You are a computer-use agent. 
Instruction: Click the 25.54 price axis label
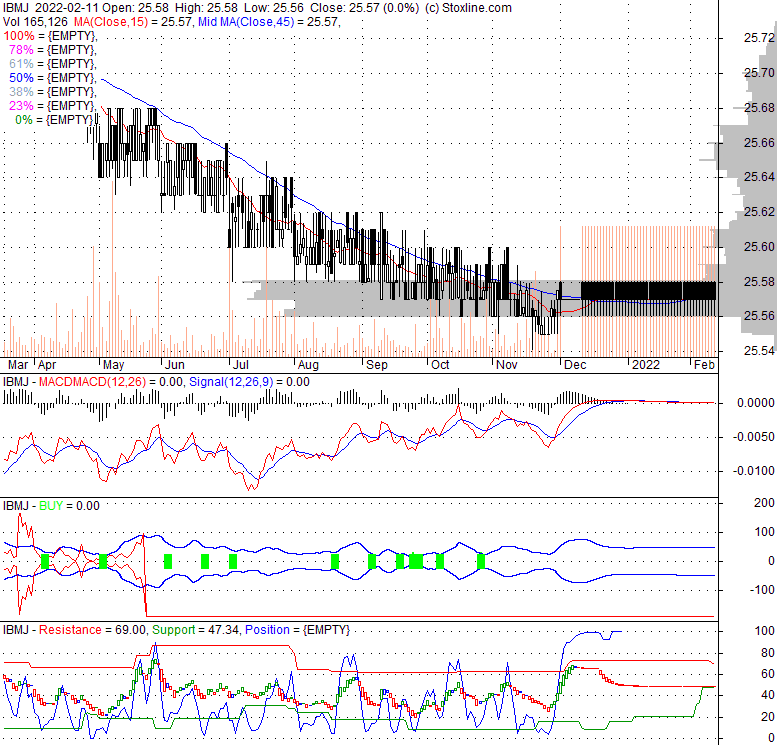point(759,351)
